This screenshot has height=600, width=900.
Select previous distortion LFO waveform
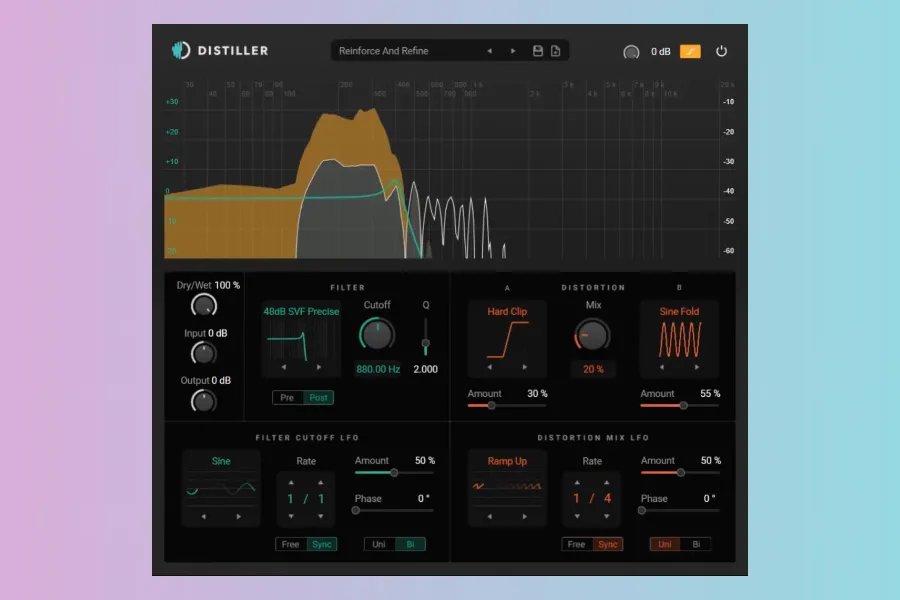point(490,517)
